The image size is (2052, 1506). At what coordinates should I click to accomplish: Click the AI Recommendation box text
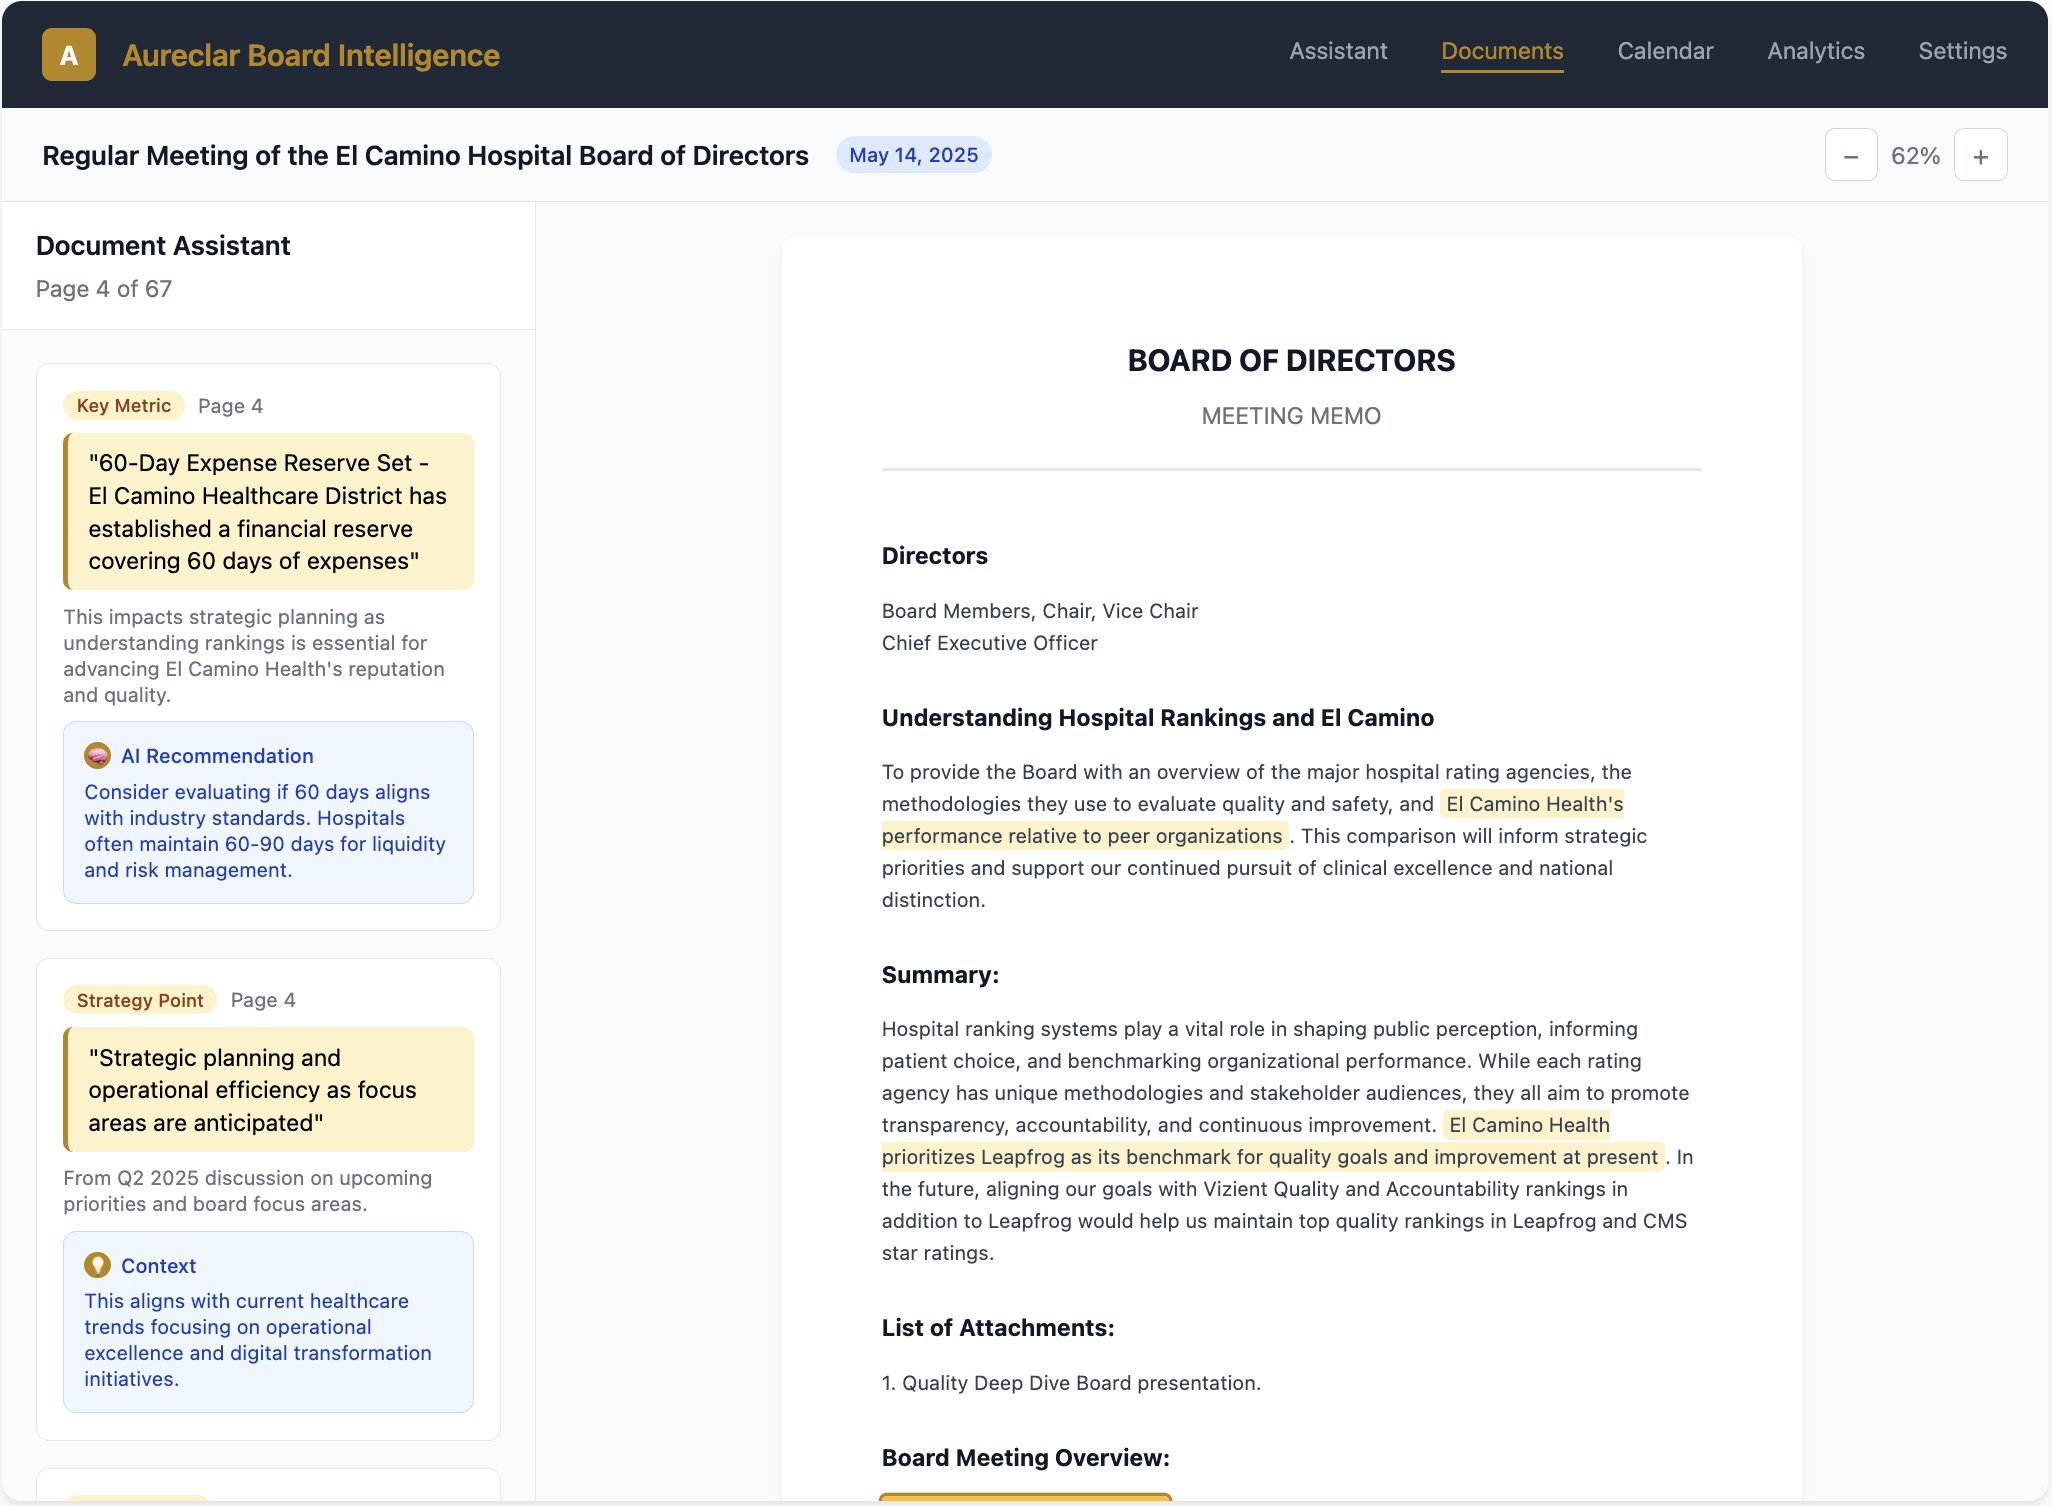click(x=265, y=830)
